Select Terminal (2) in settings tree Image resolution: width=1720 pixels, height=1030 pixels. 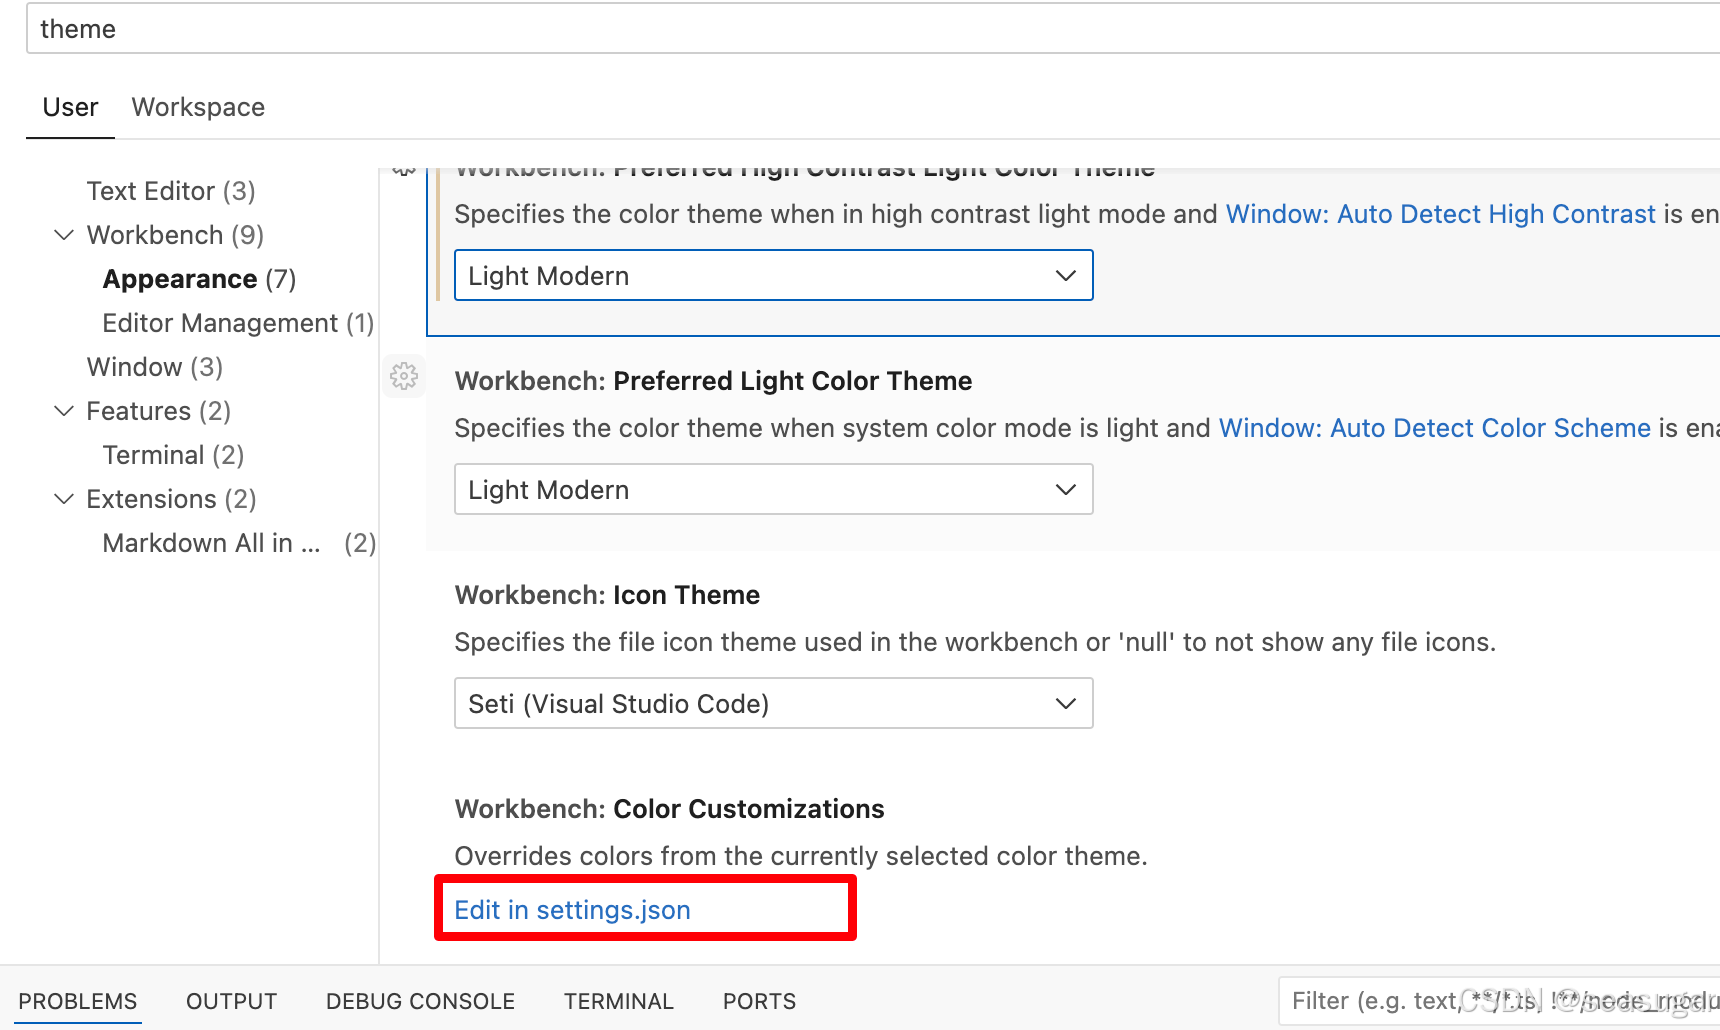[x=173, y=455]
